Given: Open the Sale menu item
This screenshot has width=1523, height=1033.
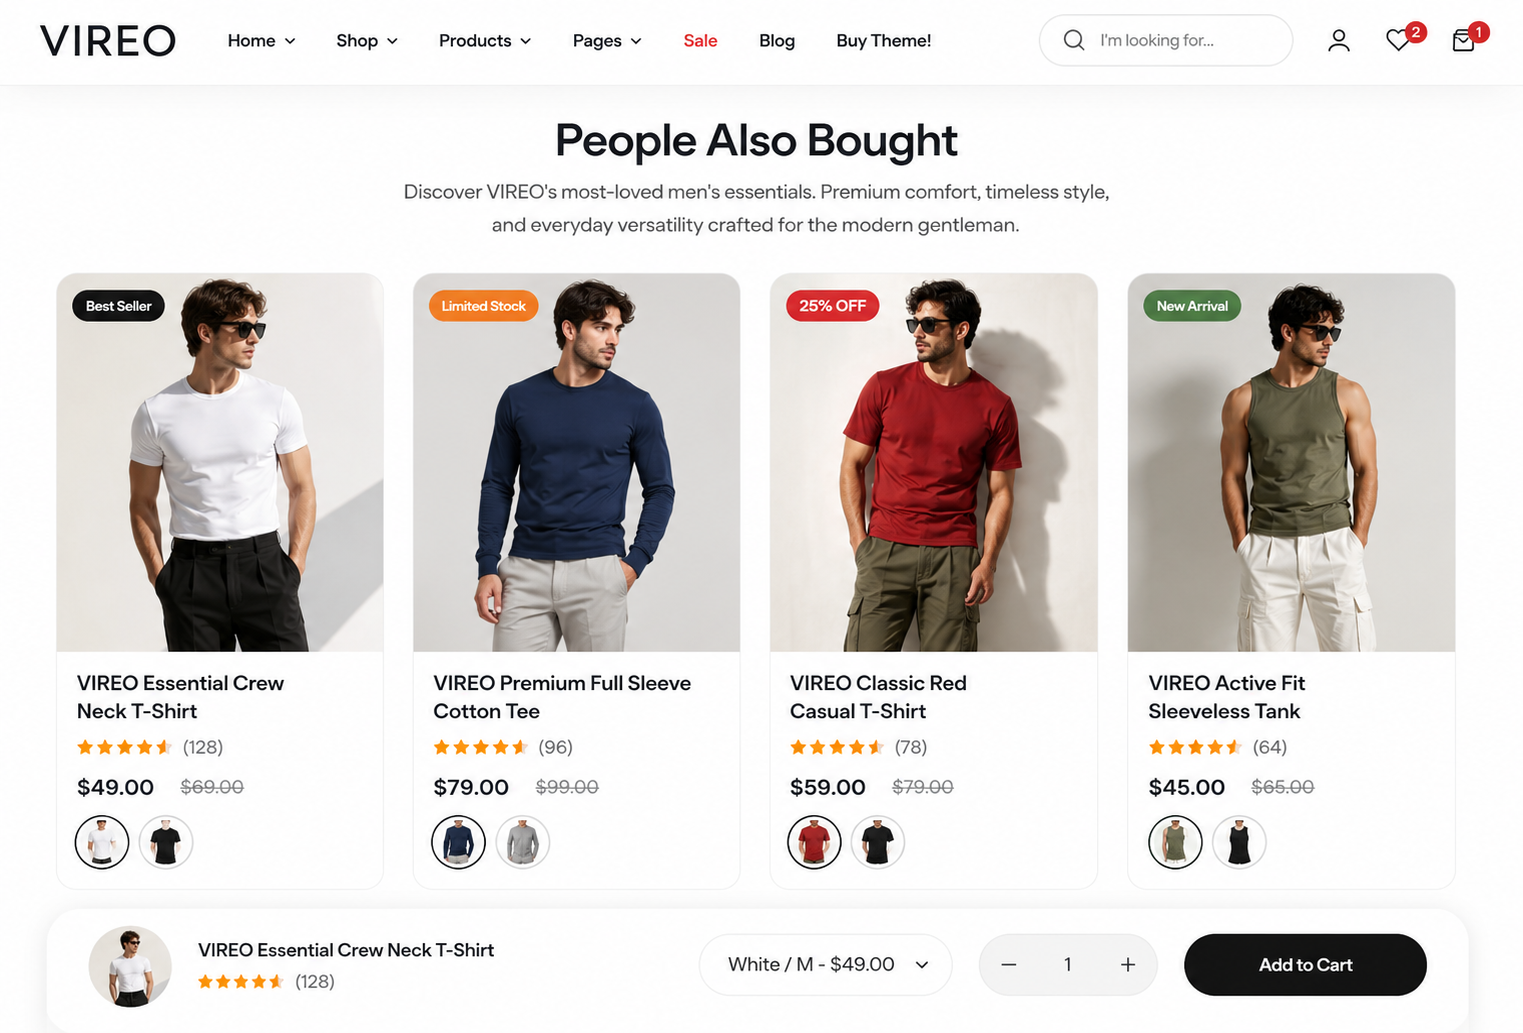Looking at the screenshot, I should coord(700,41).
